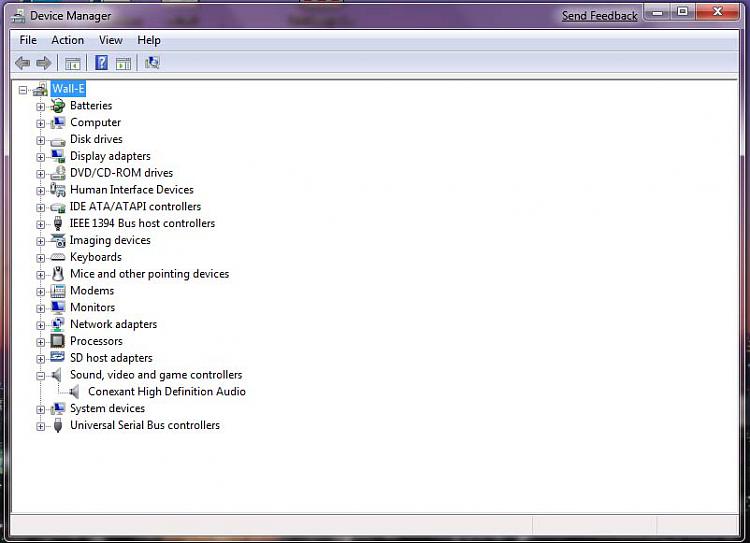Screen dimensions: 750x543
Task: Open the Help menu
Action: [149, 40]
